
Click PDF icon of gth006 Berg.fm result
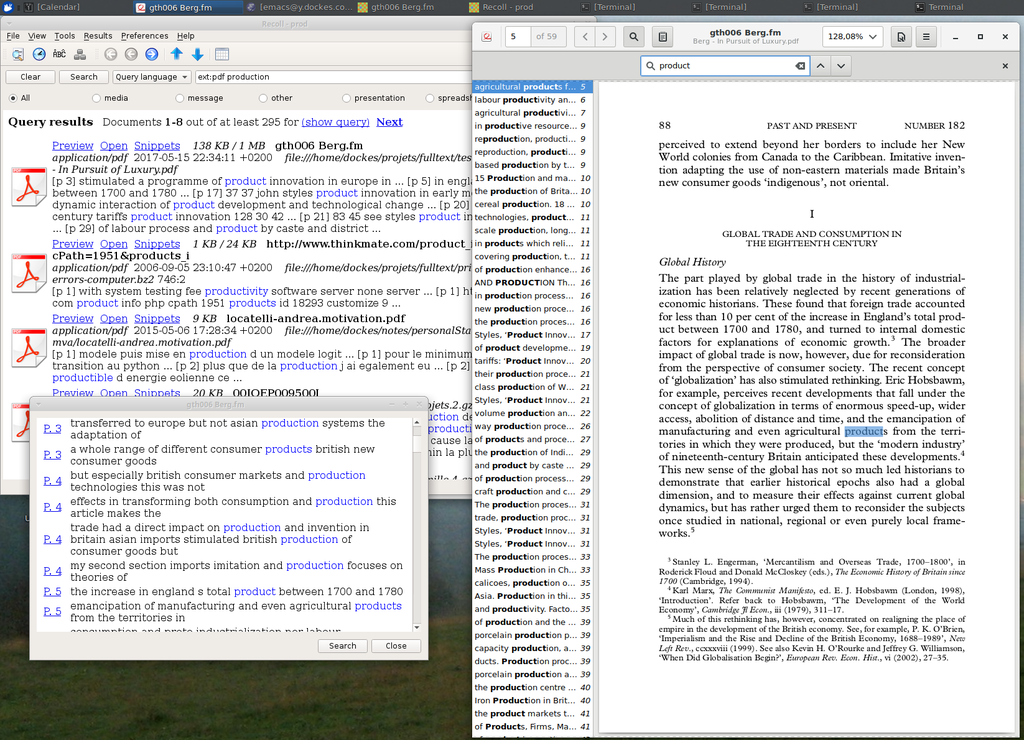pos(28,187)
